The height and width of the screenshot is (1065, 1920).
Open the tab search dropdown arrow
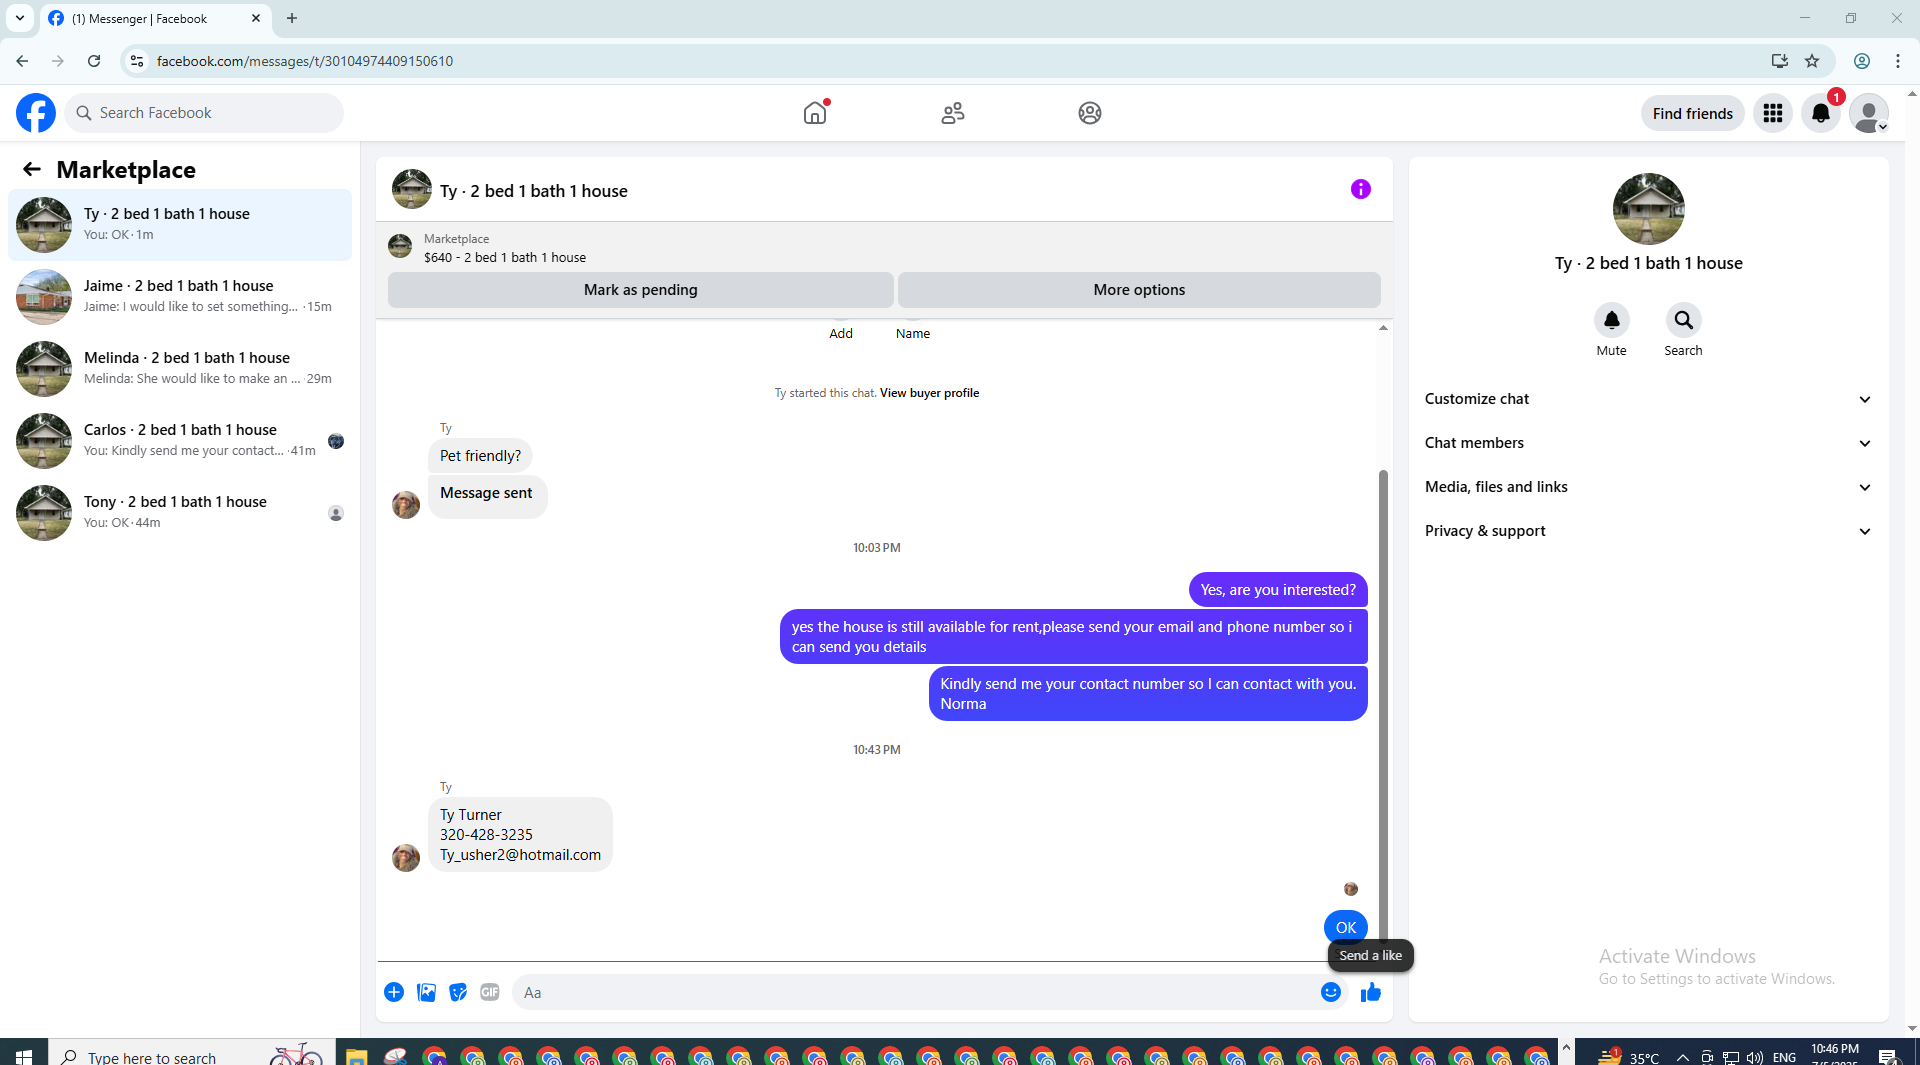[x=19, y=18]
